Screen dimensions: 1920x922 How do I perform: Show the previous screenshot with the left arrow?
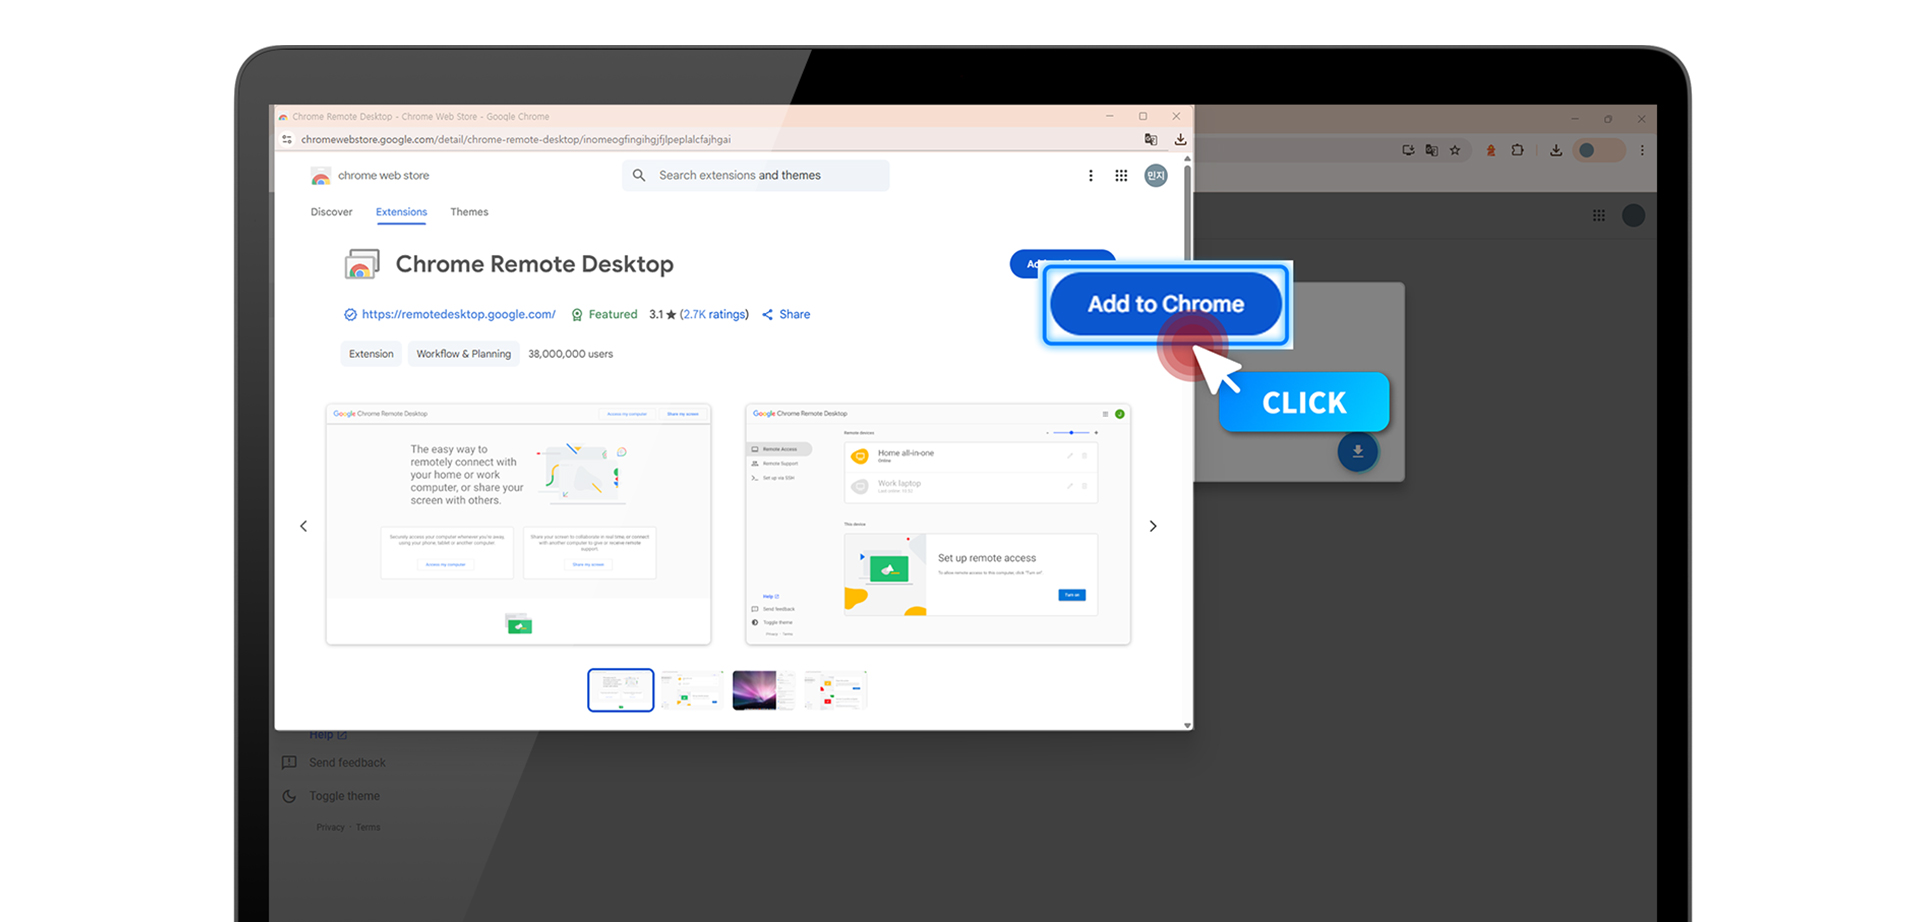[304, 526]
